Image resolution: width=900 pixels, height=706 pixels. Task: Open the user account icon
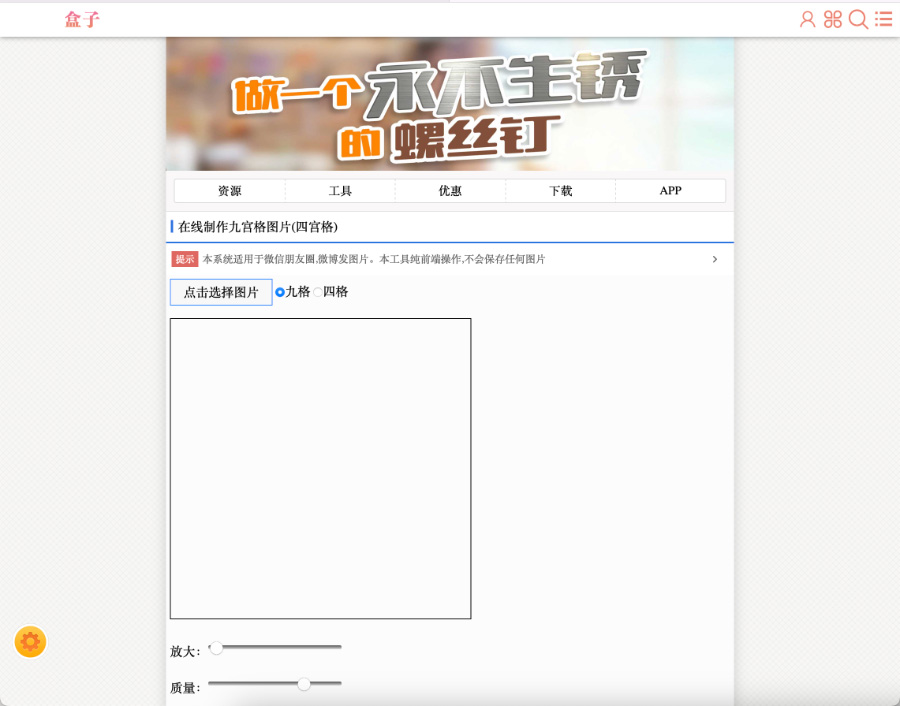807,19
